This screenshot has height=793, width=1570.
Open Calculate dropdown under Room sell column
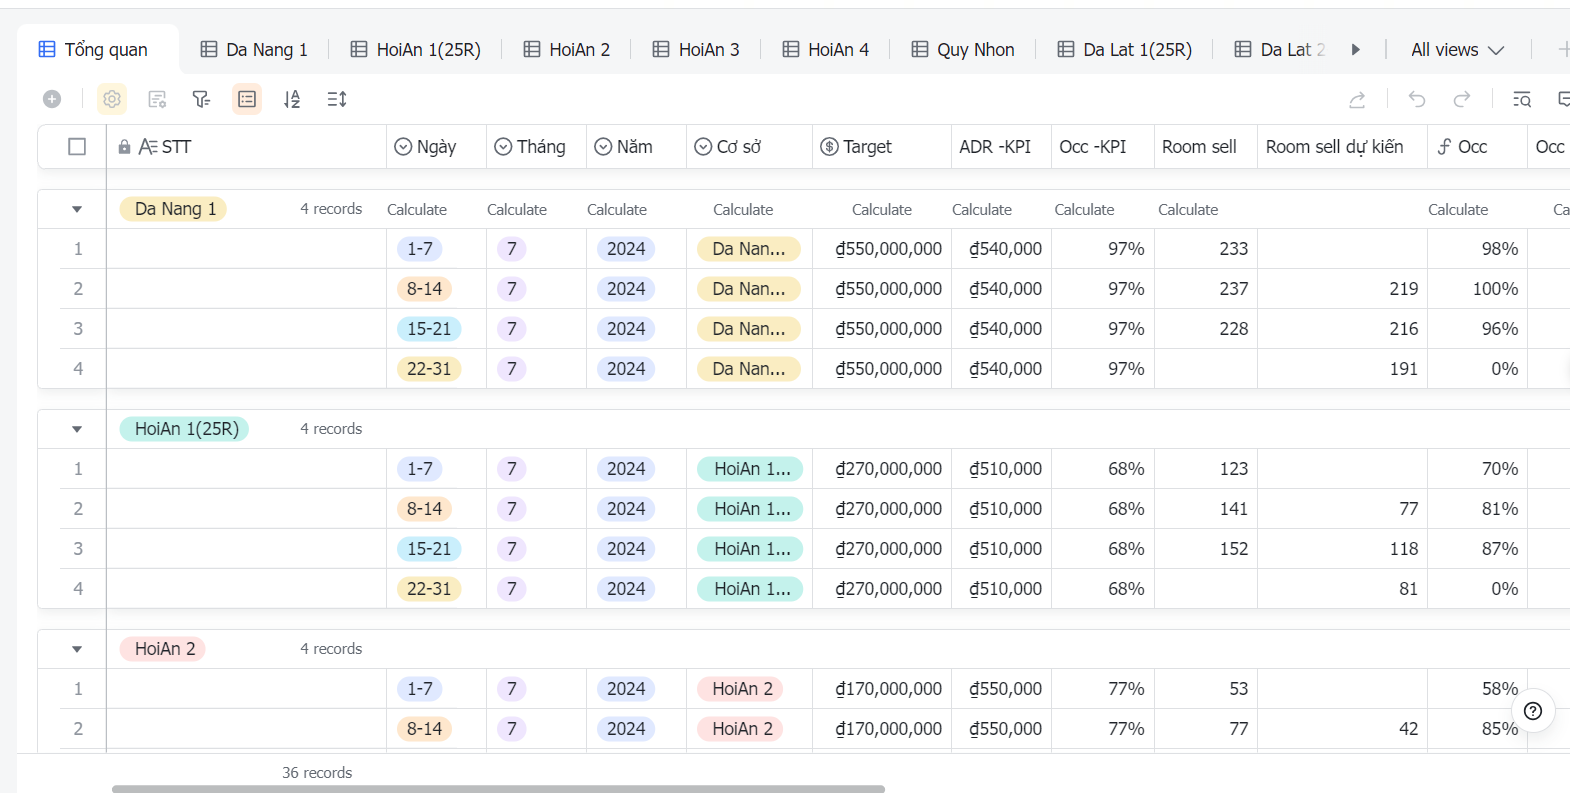pos(1188,210)
